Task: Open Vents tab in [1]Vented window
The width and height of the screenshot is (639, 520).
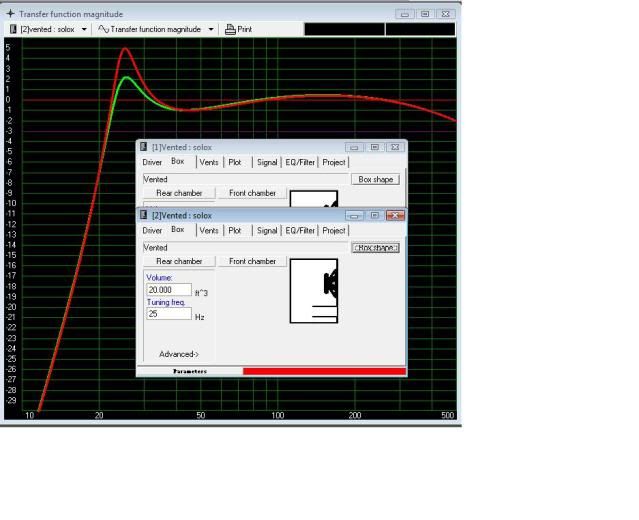Action: pyautogui.click(x=209, y=162)
